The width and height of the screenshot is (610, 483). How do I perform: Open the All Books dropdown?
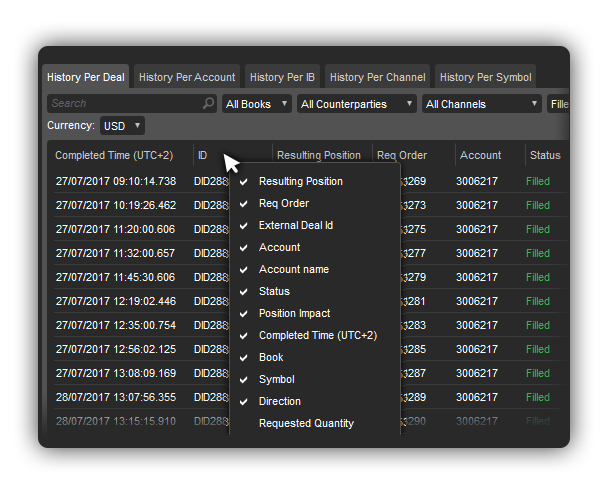click(x=257, y=104)
